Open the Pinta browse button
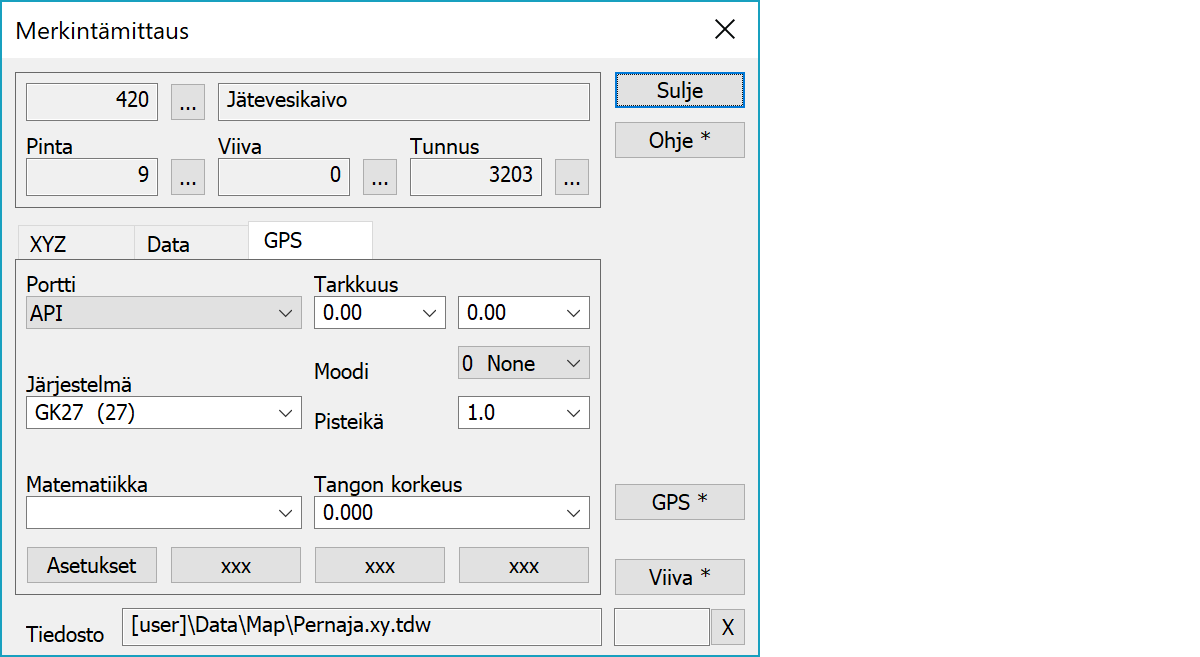1200x657 pixels. 188,178
